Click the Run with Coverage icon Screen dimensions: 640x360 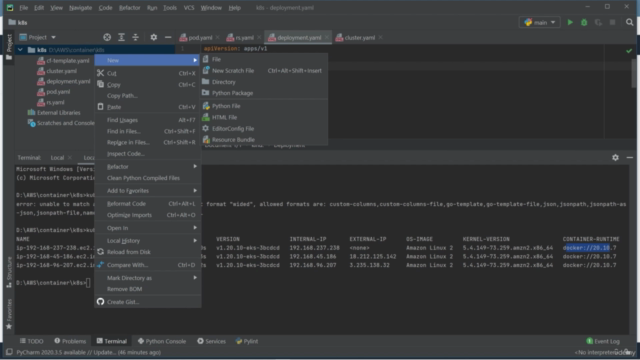[x=598, y=22]
